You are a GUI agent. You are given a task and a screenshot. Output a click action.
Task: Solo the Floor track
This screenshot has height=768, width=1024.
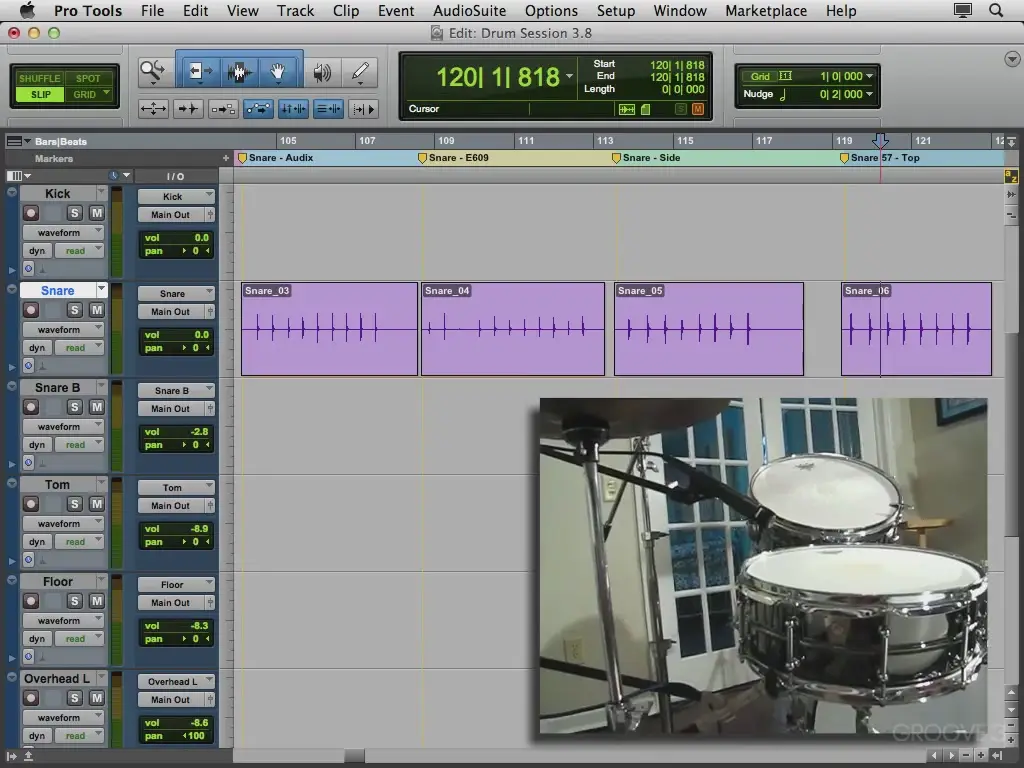pos(74,601)
